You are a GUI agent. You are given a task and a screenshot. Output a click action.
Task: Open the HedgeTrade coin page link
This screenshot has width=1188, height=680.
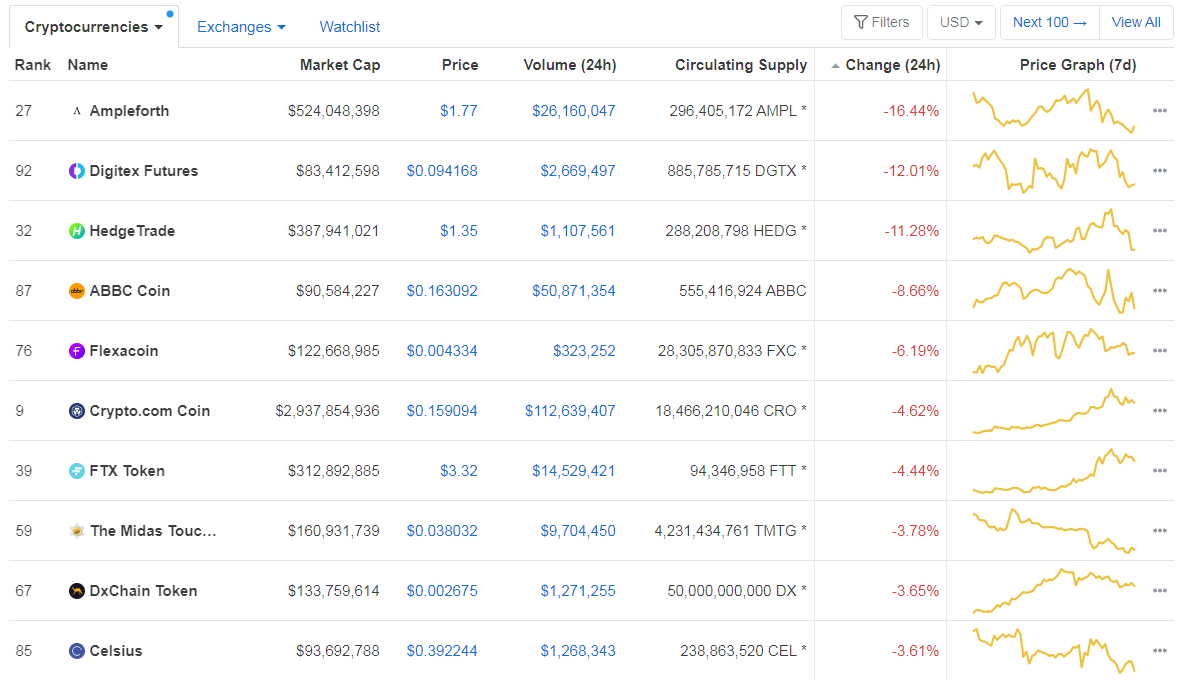tap(133, 231)
